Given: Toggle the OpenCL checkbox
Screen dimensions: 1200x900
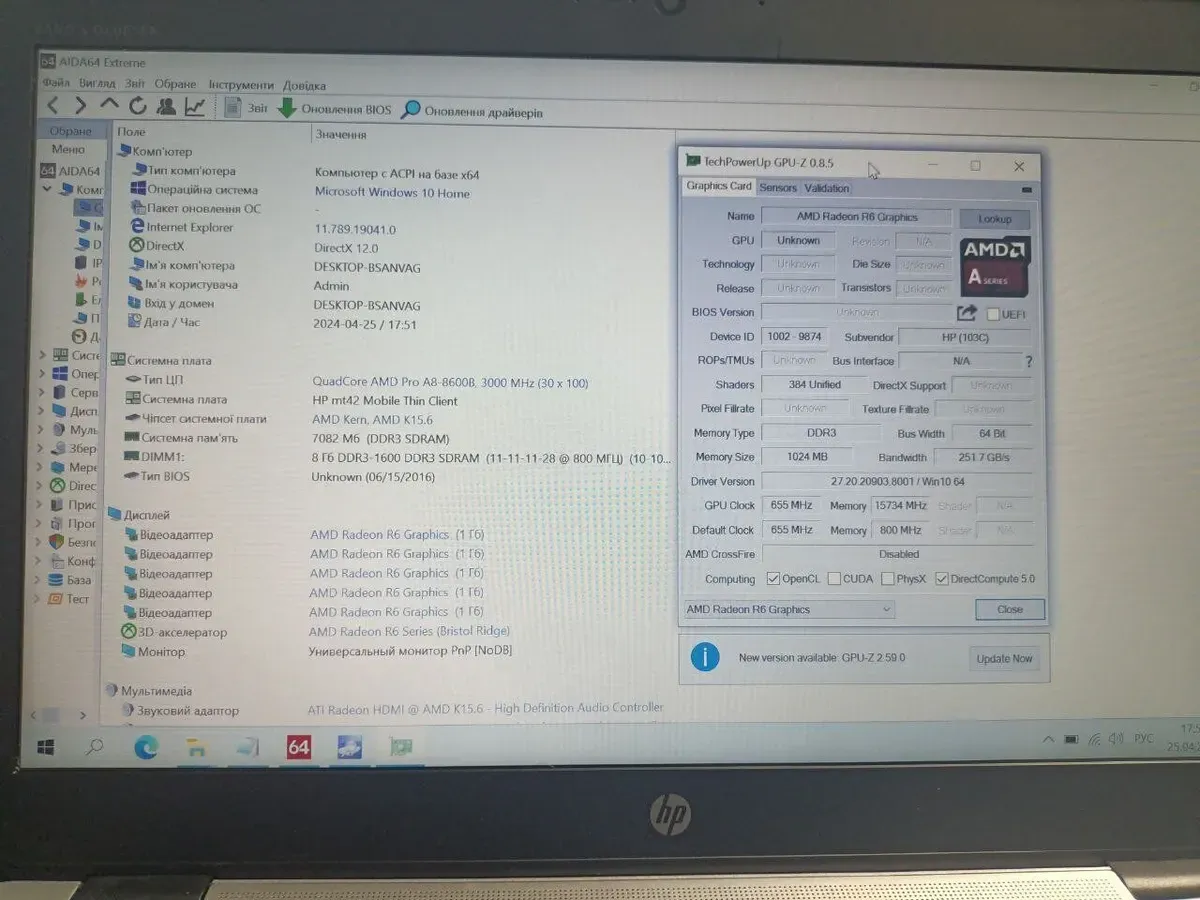Looking at the screenshot, I should point(773,579).
